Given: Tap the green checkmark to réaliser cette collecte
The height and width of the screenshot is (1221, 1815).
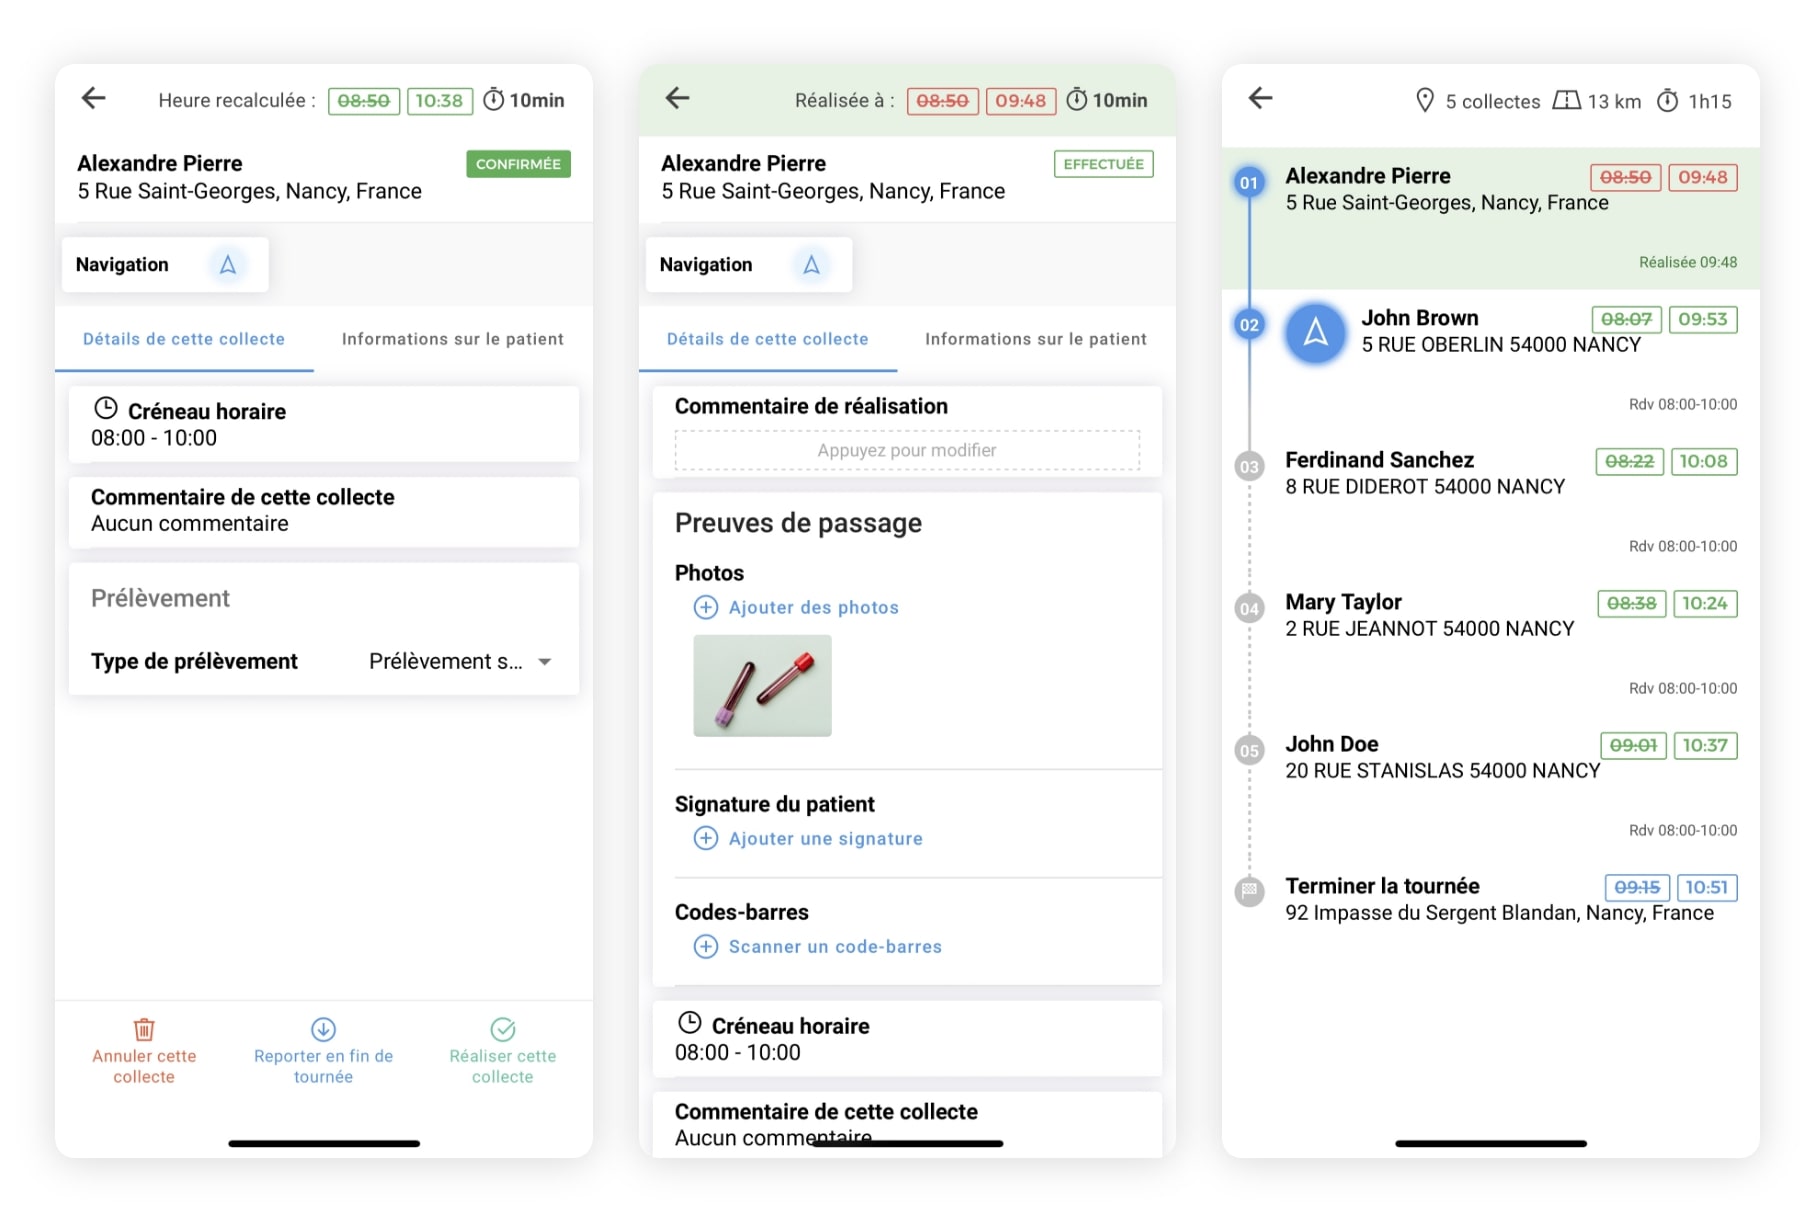Looking at the screenshot, I should [503, 1029].
